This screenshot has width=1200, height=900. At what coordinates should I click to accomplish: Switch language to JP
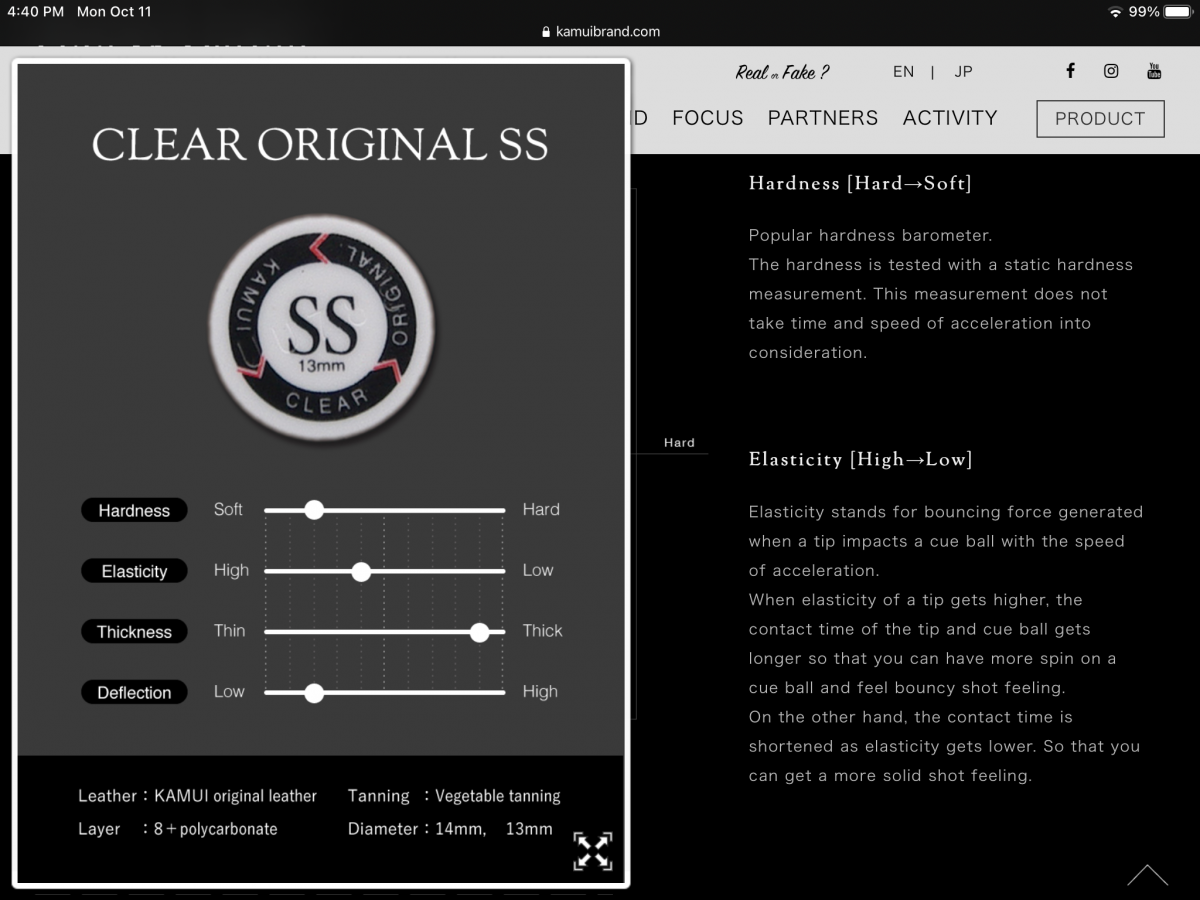point(963,72)
